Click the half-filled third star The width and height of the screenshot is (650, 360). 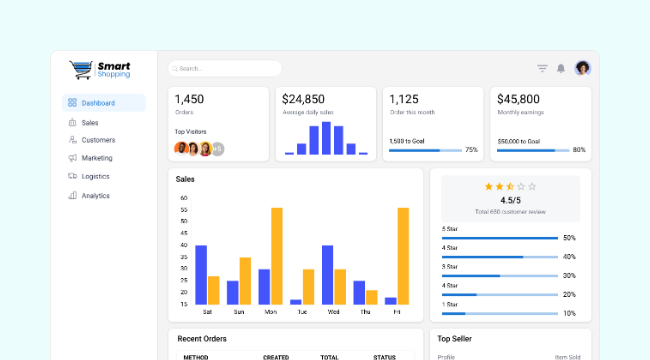510,187
